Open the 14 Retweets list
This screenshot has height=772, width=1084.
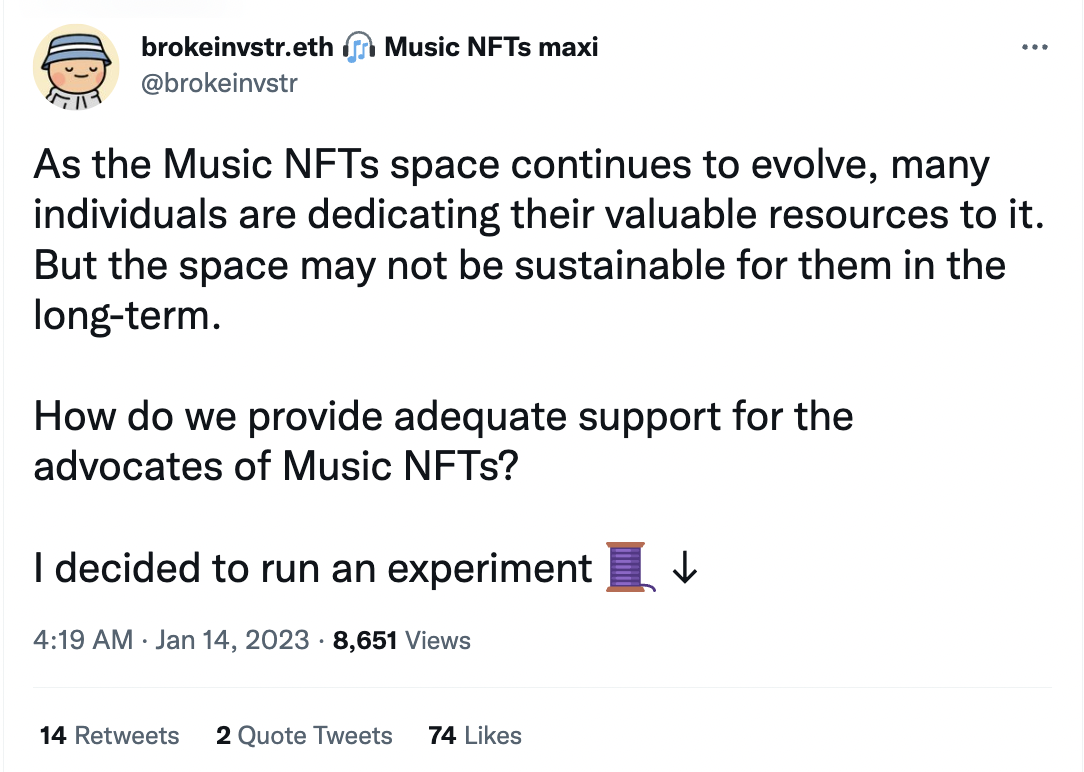pos(109,735)
